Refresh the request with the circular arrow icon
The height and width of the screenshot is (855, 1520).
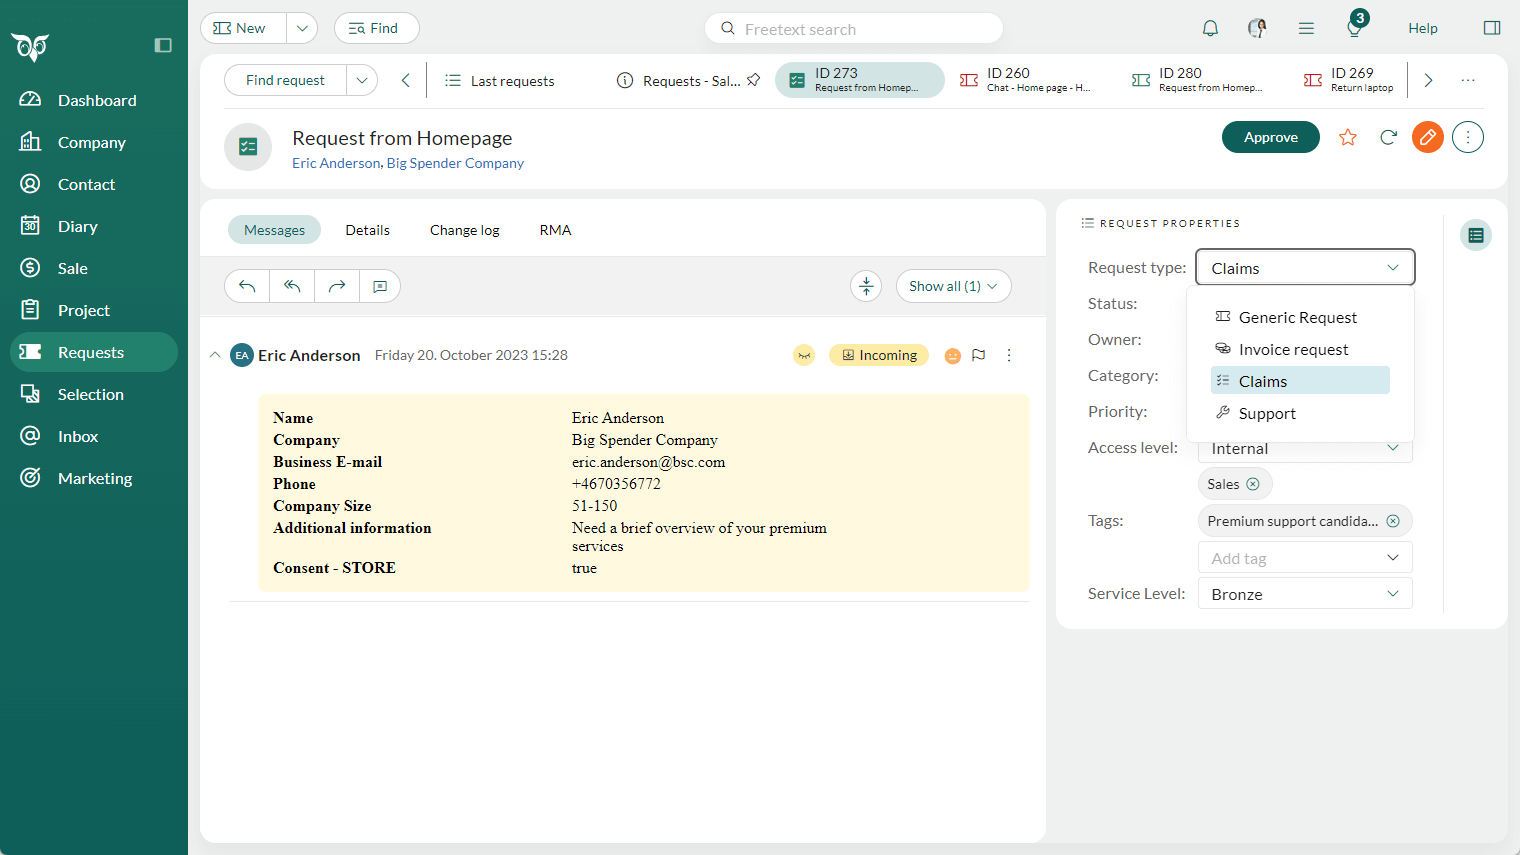tap(1388, 137)
